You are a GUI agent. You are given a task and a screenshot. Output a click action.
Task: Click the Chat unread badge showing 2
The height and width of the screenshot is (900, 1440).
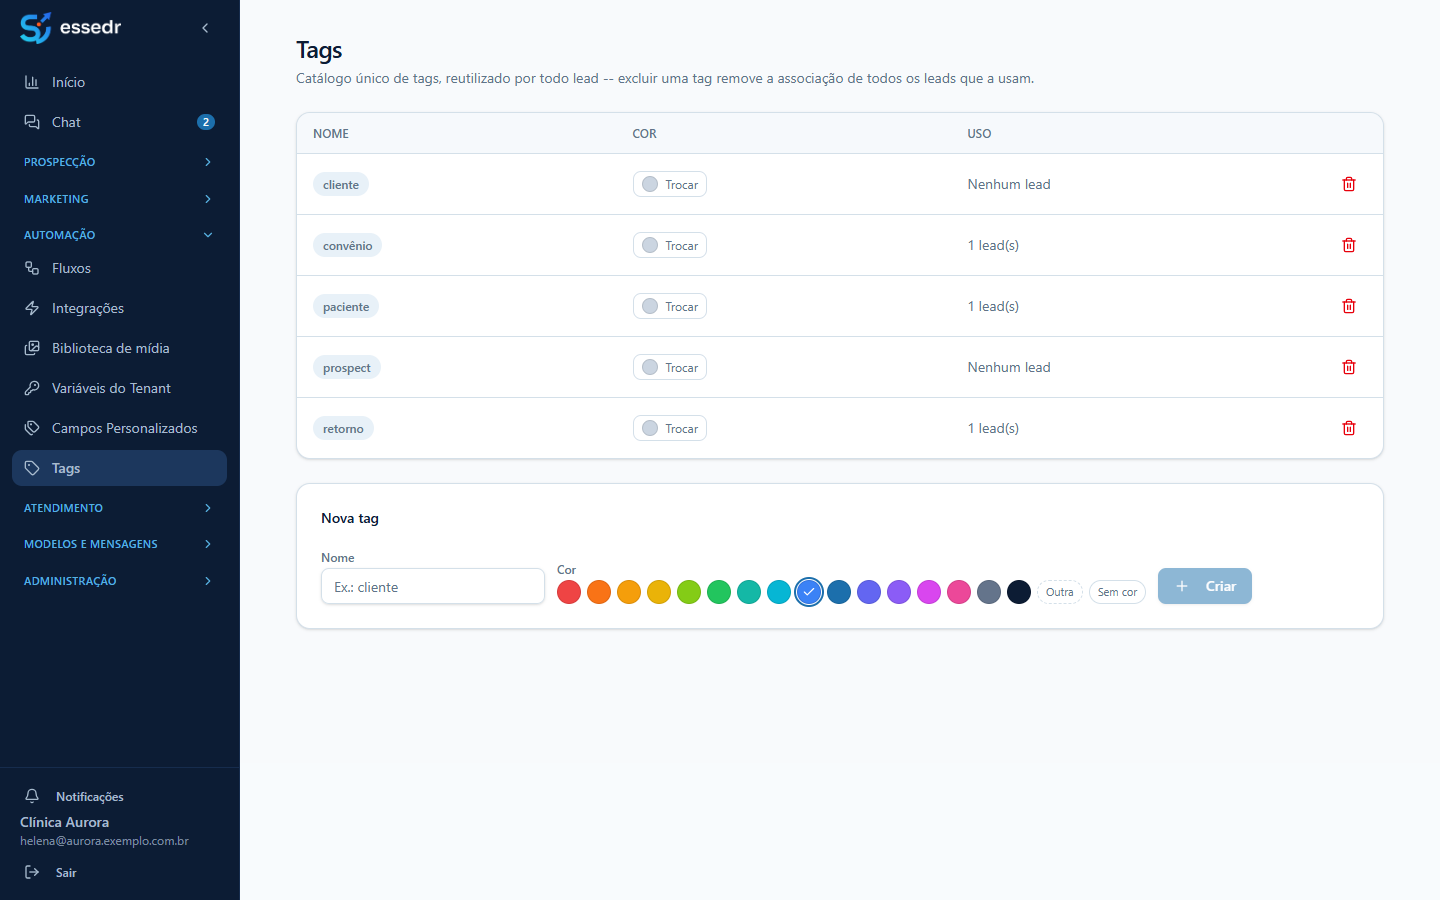tap(206, 122)
